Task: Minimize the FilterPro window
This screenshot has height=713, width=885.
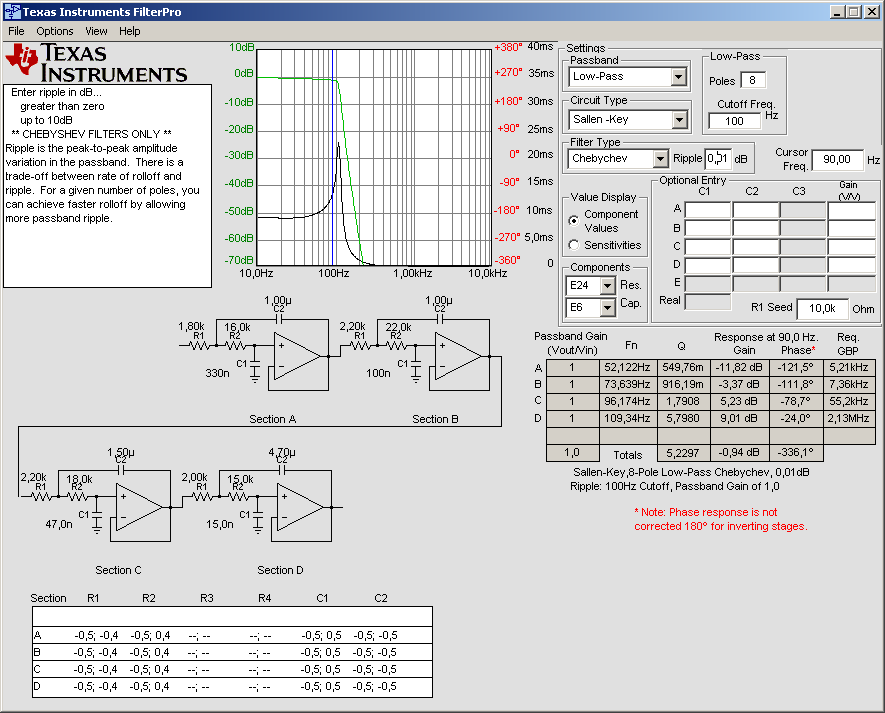Action: pyautogui.click(x=837, y=12)
